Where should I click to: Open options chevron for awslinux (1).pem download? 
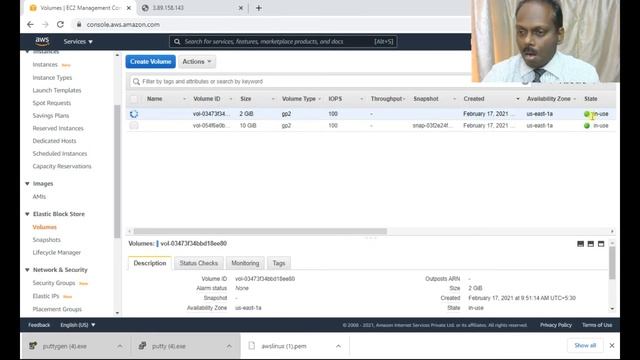click(x=338, y=346)
